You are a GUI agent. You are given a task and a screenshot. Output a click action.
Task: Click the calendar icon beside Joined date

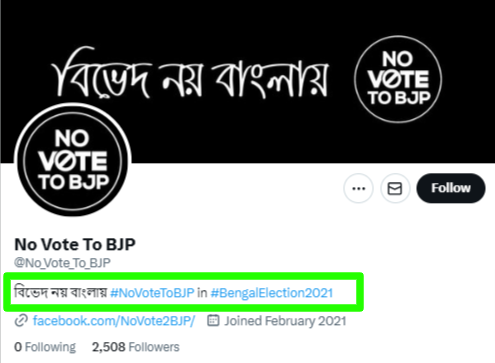tap(213, 321)
